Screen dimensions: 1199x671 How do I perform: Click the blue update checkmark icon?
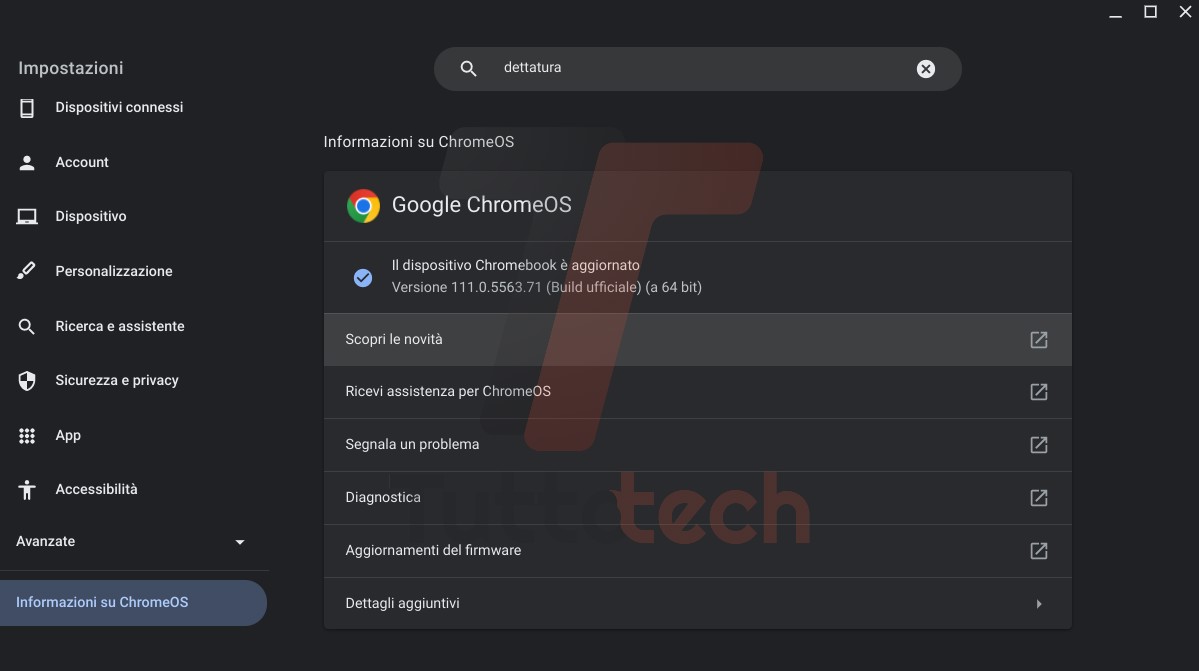pos(363,278)
